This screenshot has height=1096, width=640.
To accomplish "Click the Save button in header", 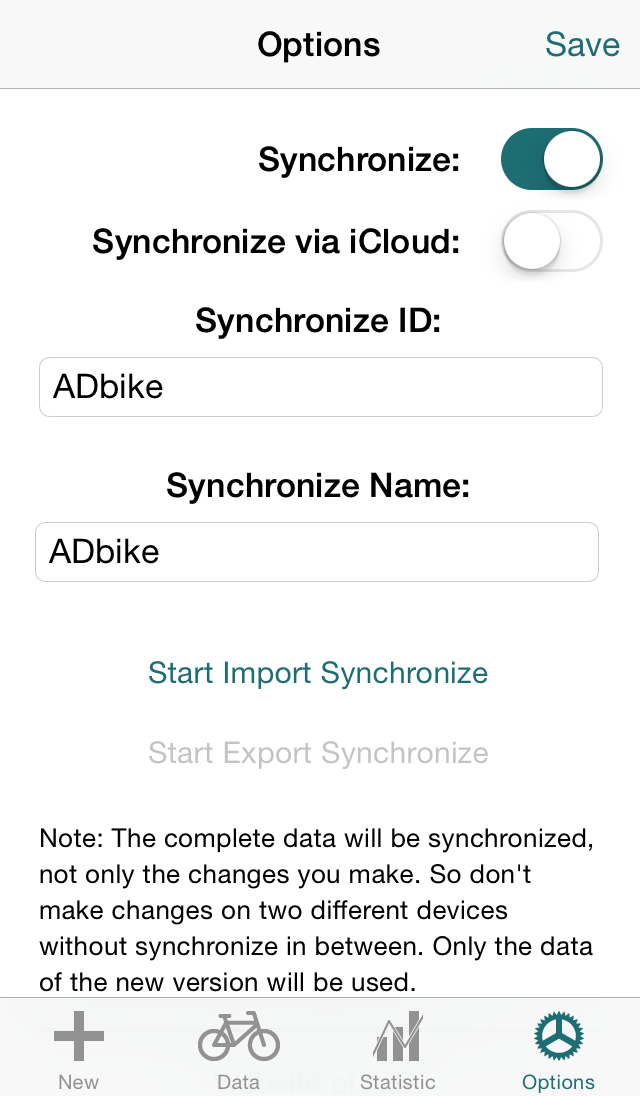I will click(582, 45).
